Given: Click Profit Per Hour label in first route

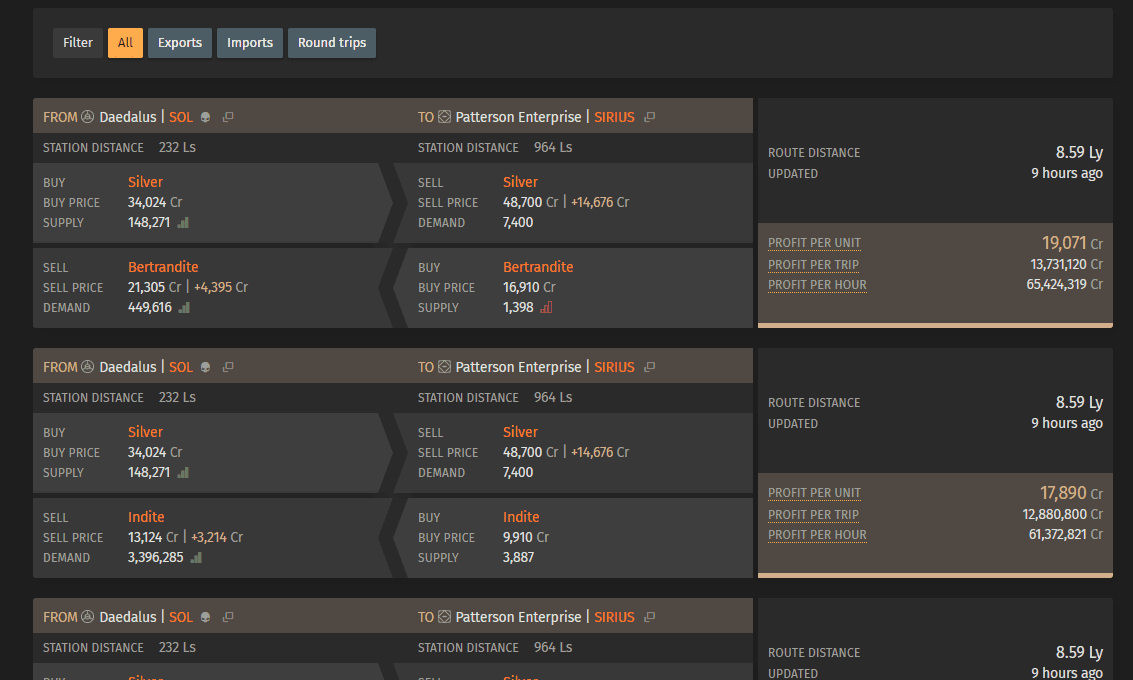Looking at the screenshot, I should 817,285.
